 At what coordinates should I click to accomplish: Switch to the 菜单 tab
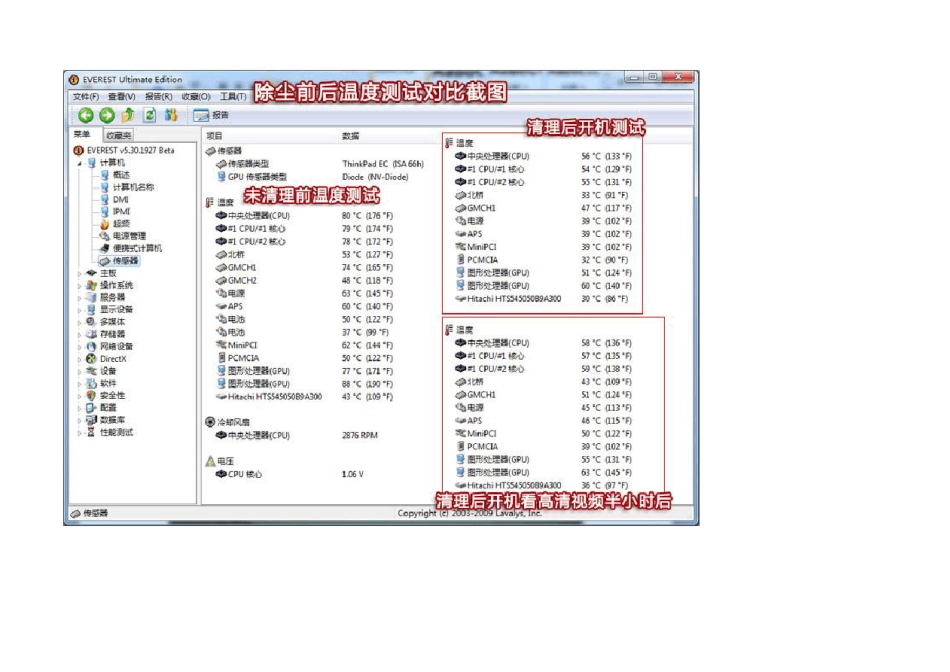point(82,135)
